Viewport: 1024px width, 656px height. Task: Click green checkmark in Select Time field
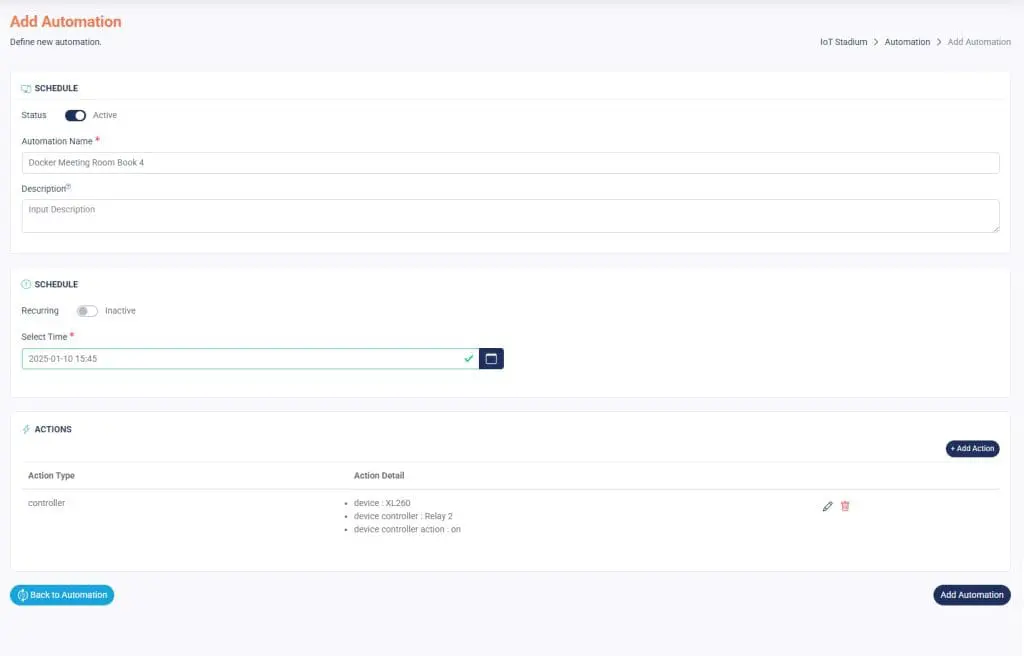click(469, 359)
